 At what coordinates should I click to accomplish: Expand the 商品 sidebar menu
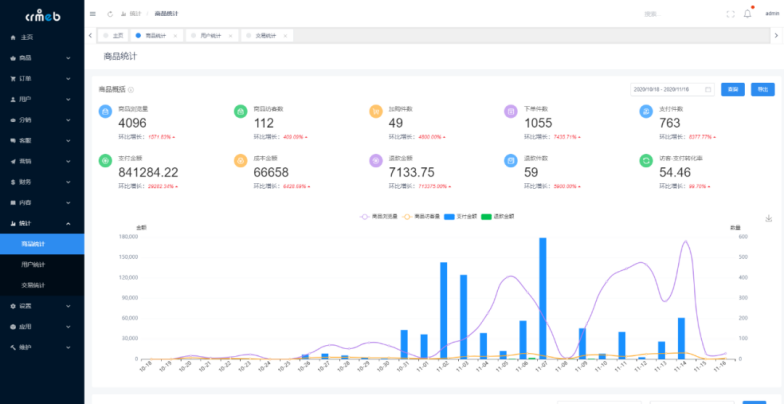click(42, 58)
